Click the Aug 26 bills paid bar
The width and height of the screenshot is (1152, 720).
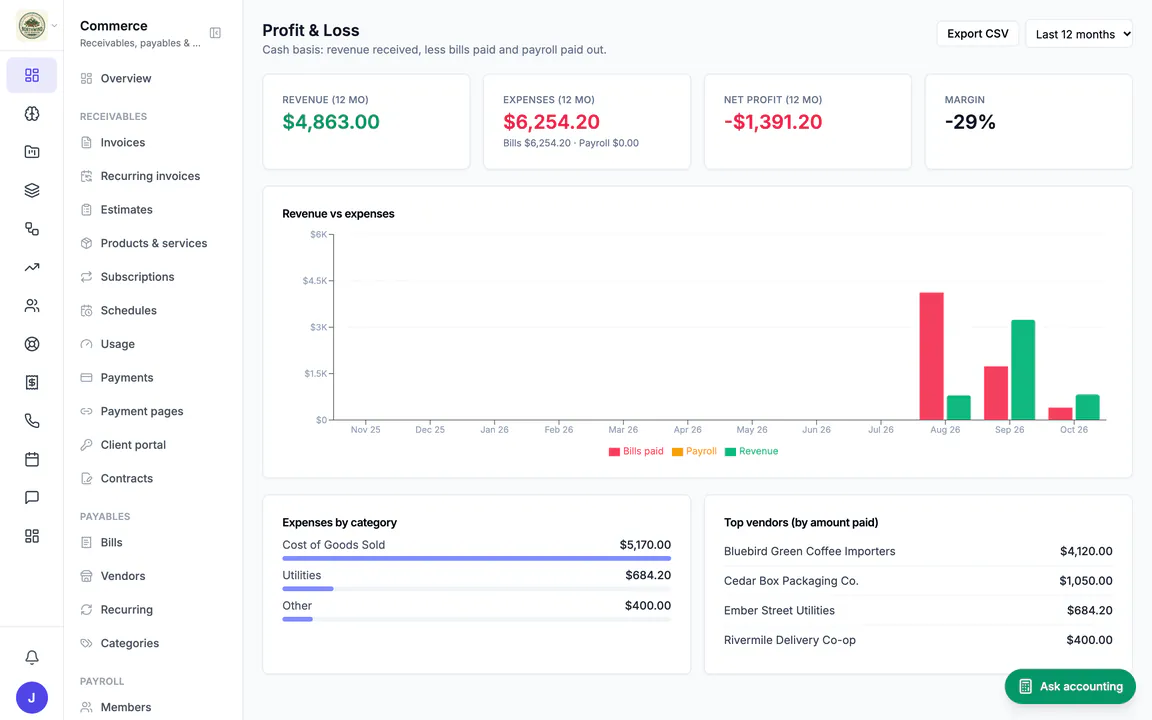[x=932, y=356]
